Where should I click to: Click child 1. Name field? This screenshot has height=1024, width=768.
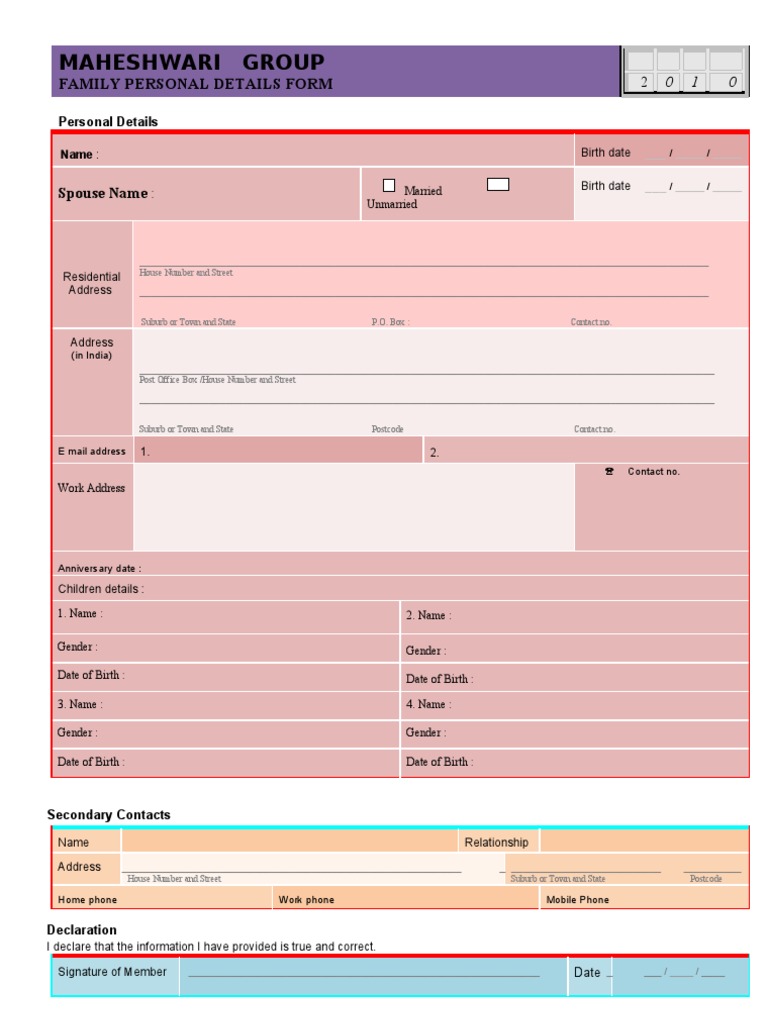[x=226, y=617]
